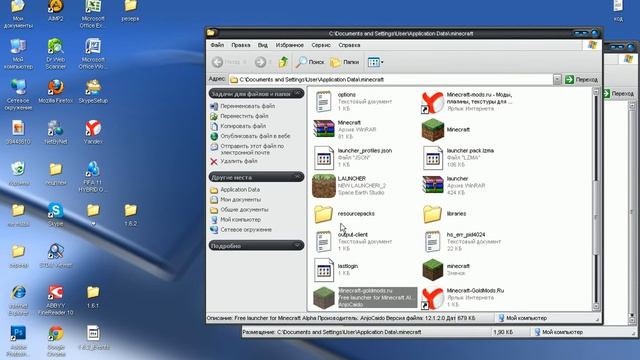This screenshot has width=640, height=360.
Task: Open AIMP2 desktop shortcut
Action: tap(56, 11)
